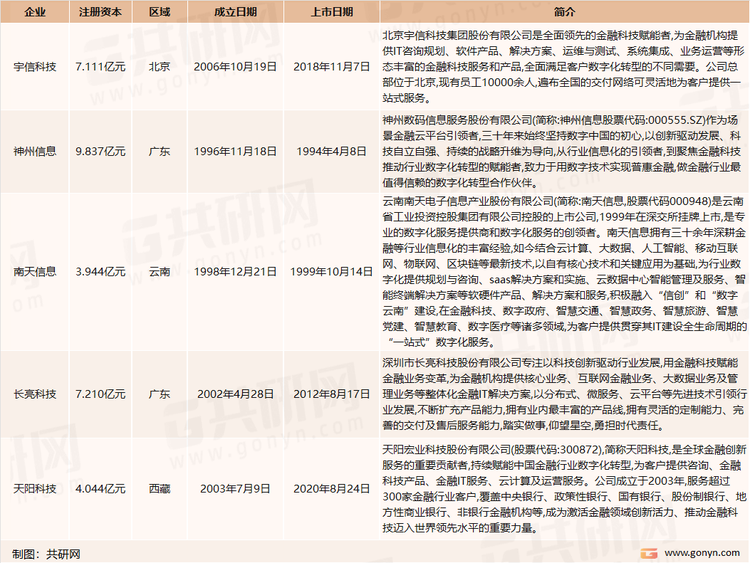The width and height of the screenshot is (750, 563).
Task: Click the orange 共研网 logo icon
Action: pos(649,553)
